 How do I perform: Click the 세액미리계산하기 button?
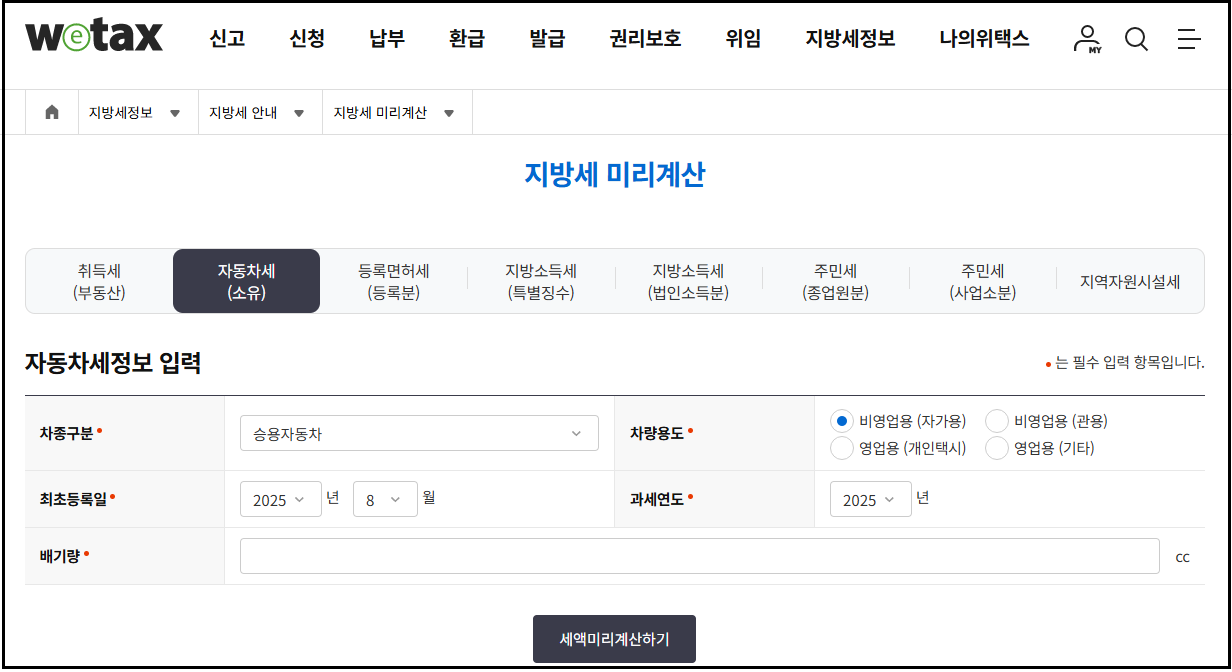coord(614,638)
